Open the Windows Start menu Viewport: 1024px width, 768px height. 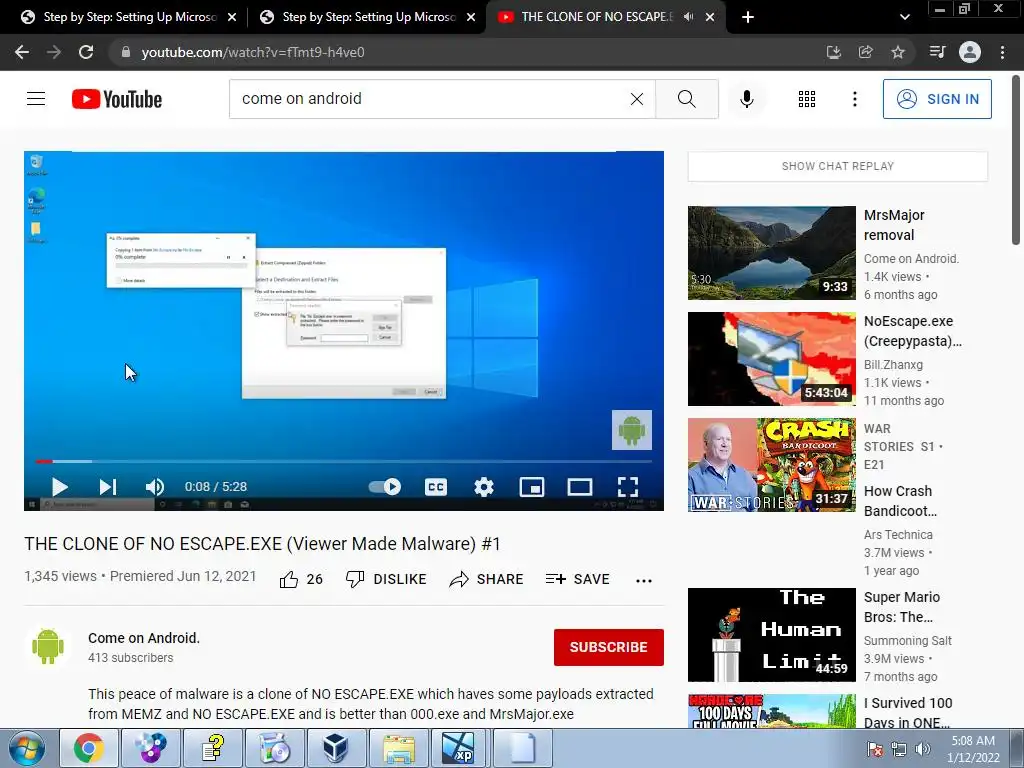tap(27, 748)
